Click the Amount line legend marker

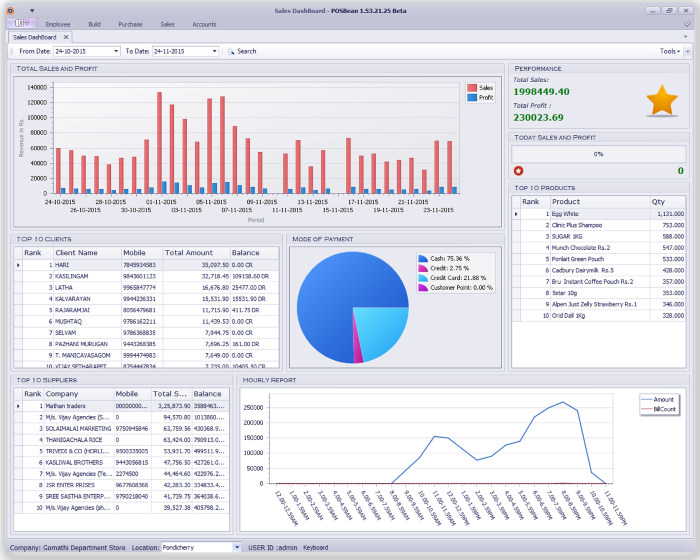646,400
